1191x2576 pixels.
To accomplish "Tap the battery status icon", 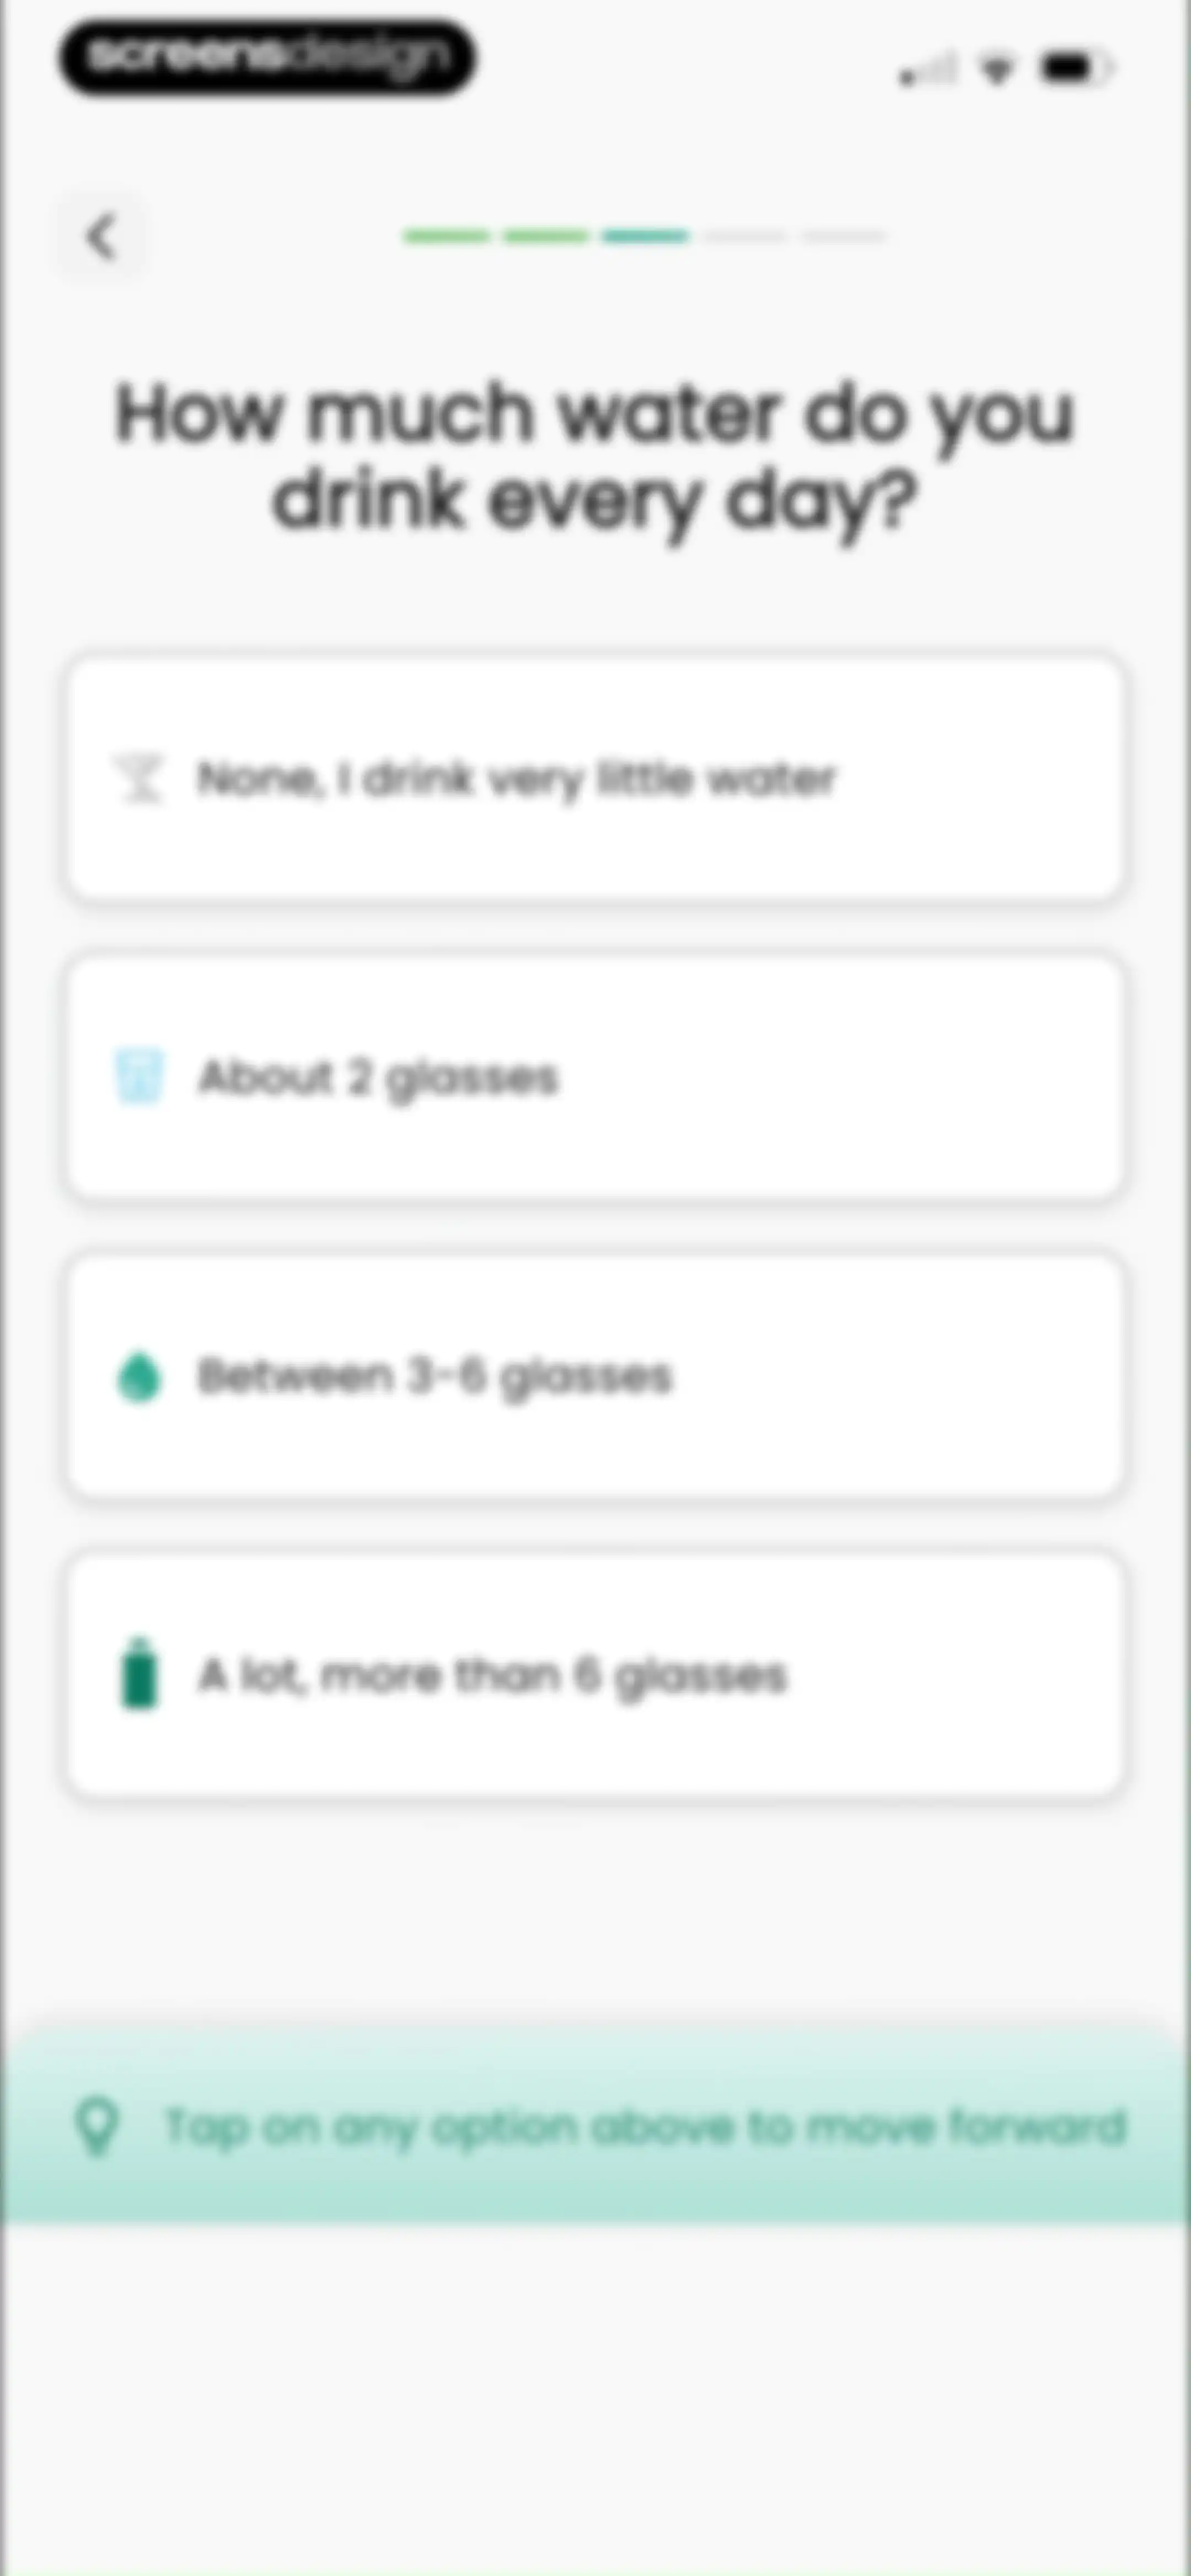I will 1077,68.
